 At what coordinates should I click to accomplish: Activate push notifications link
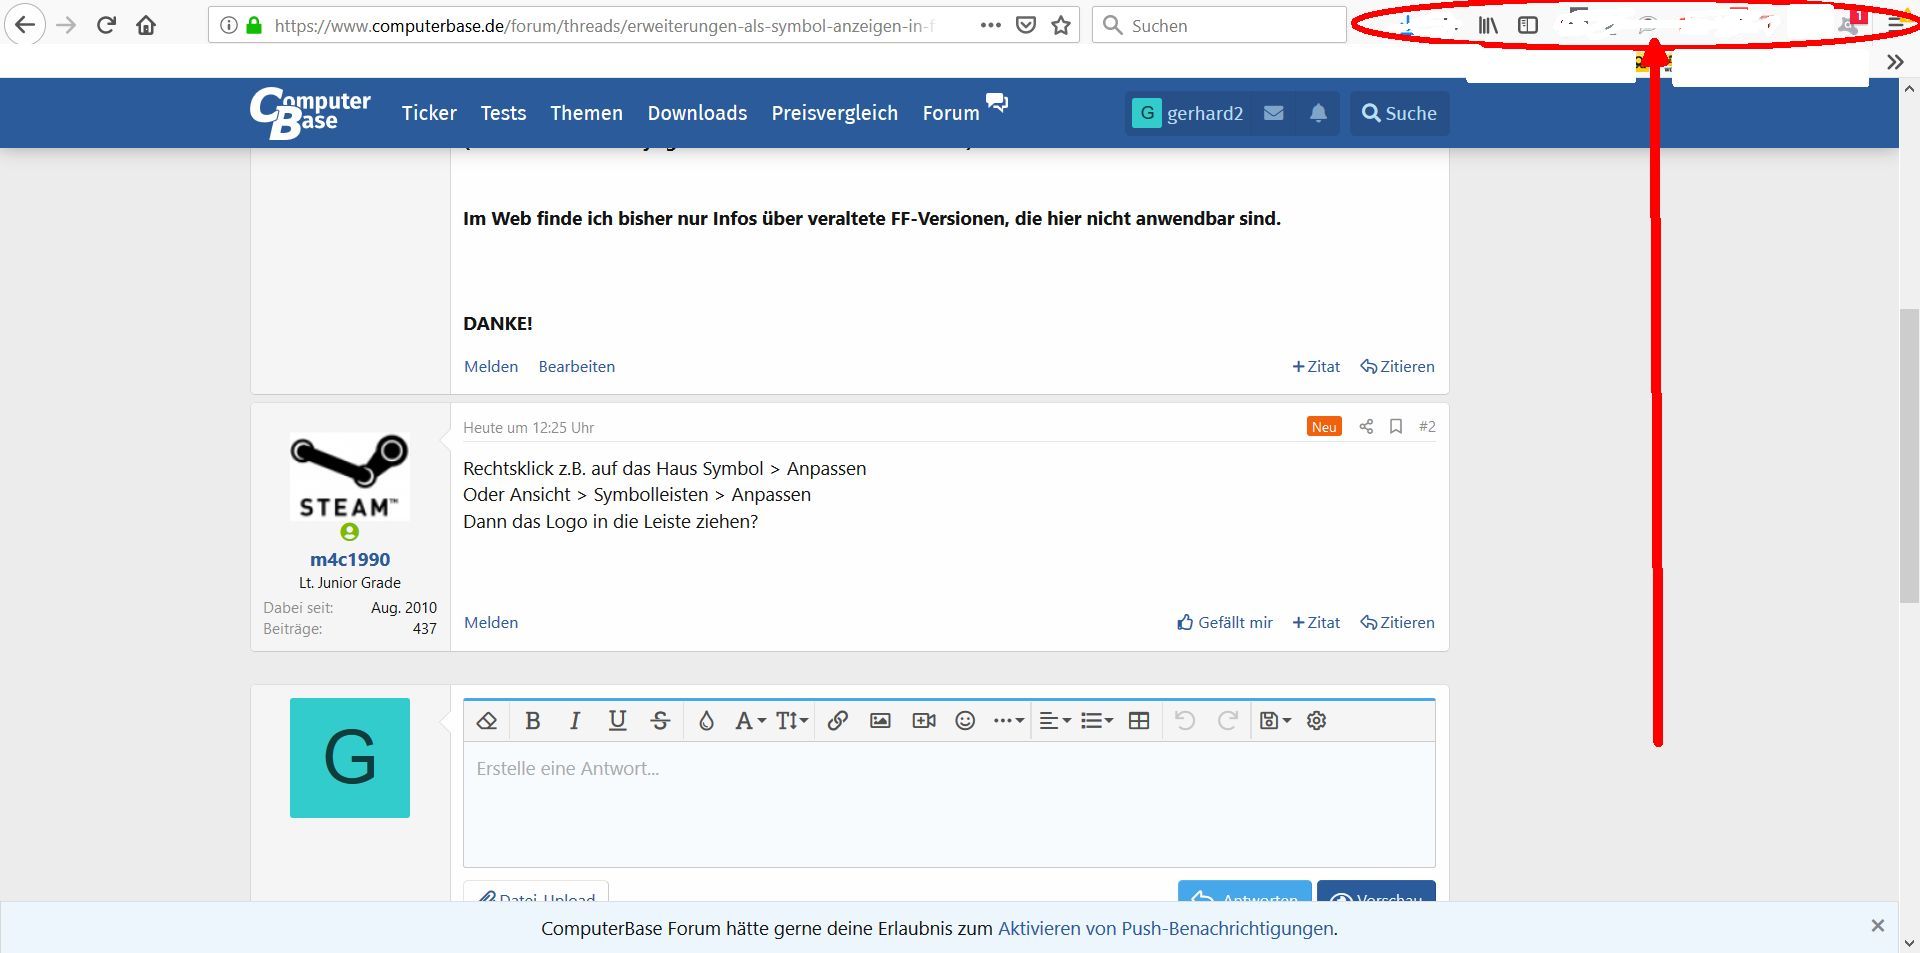1165,929
